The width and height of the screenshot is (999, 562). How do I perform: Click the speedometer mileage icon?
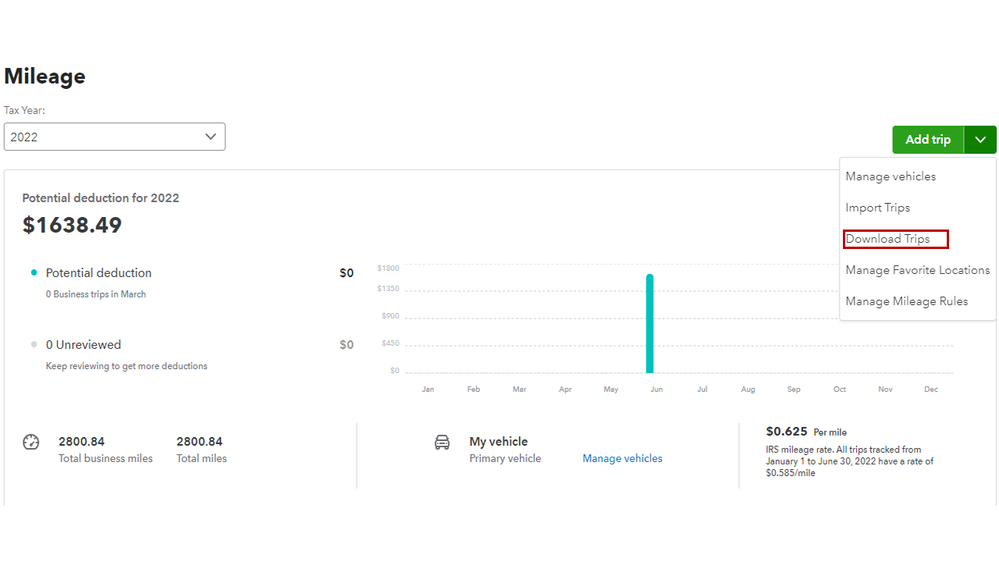coord(31,442)
